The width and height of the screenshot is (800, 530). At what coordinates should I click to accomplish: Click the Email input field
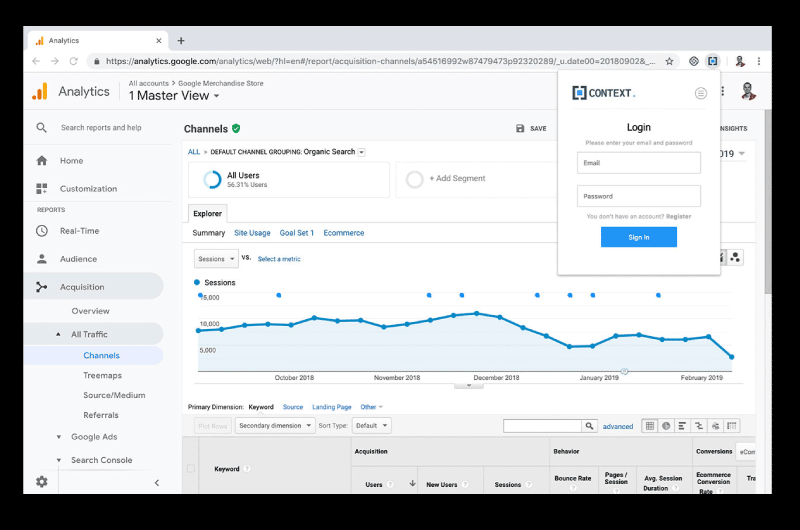pyautogui.click(x=639, y=163)
